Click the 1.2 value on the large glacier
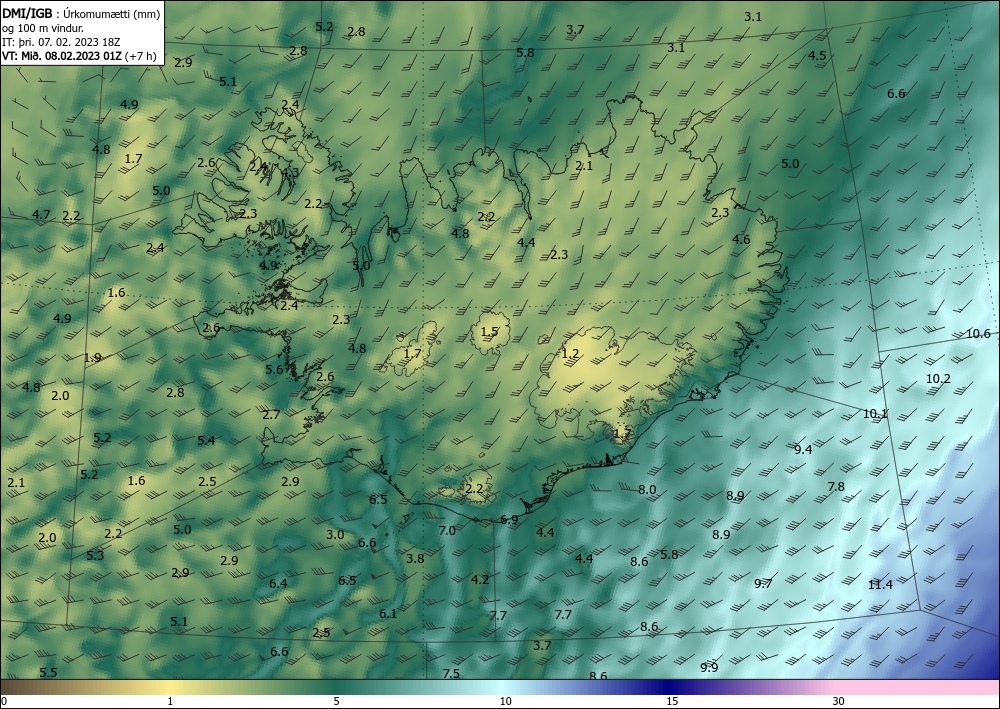 (570, 354)
